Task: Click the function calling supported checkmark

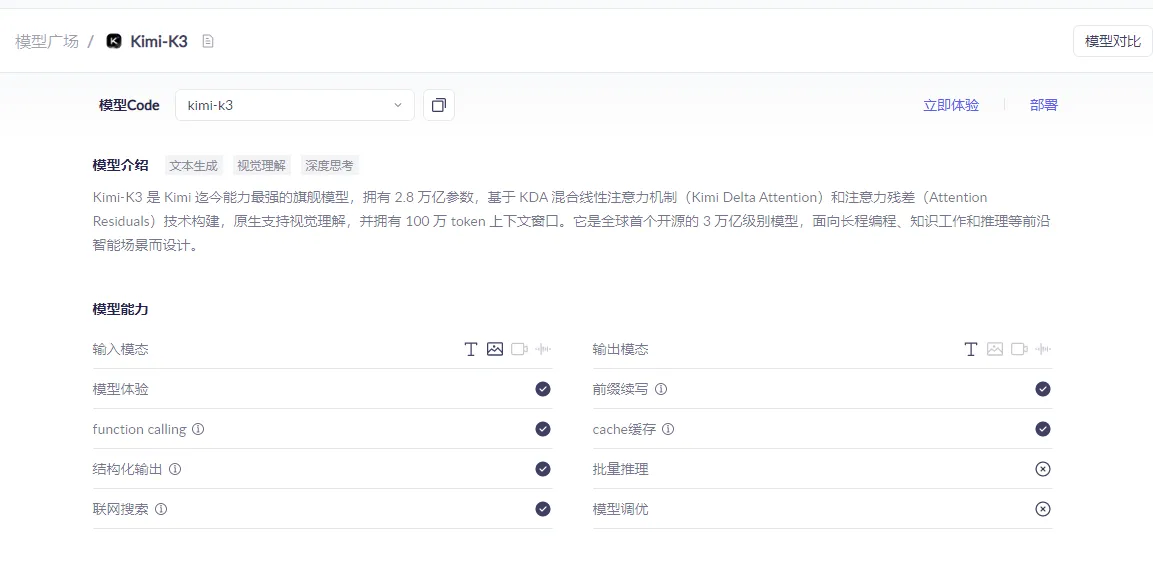Action: pyautogui.click(x=543, y=429)
